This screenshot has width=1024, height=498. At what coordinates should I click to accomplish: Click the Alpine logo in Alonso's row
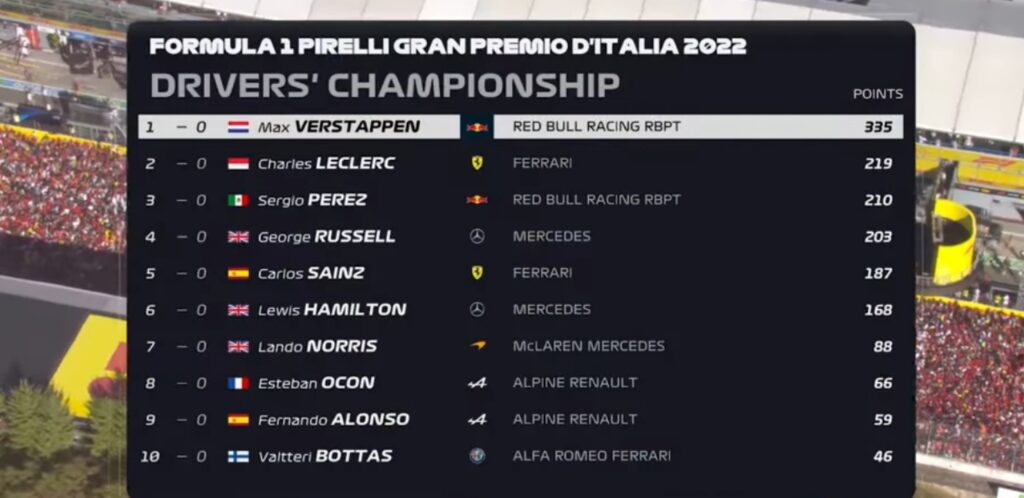click(477, 420)
